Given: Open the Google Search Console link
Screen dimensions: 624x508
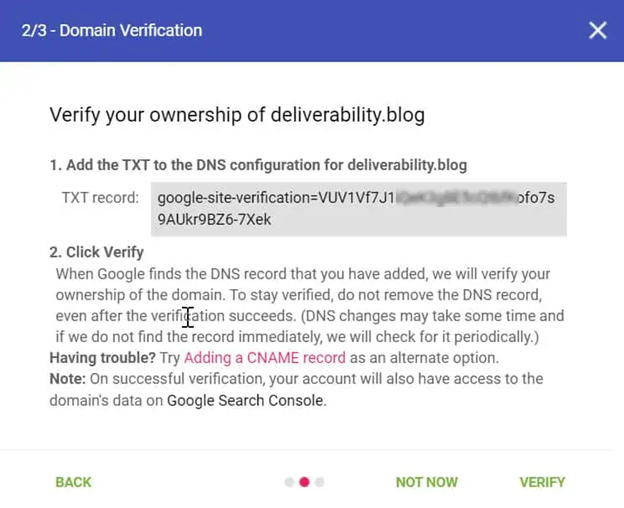Looking at the screenshot, I should pos(245,400).
